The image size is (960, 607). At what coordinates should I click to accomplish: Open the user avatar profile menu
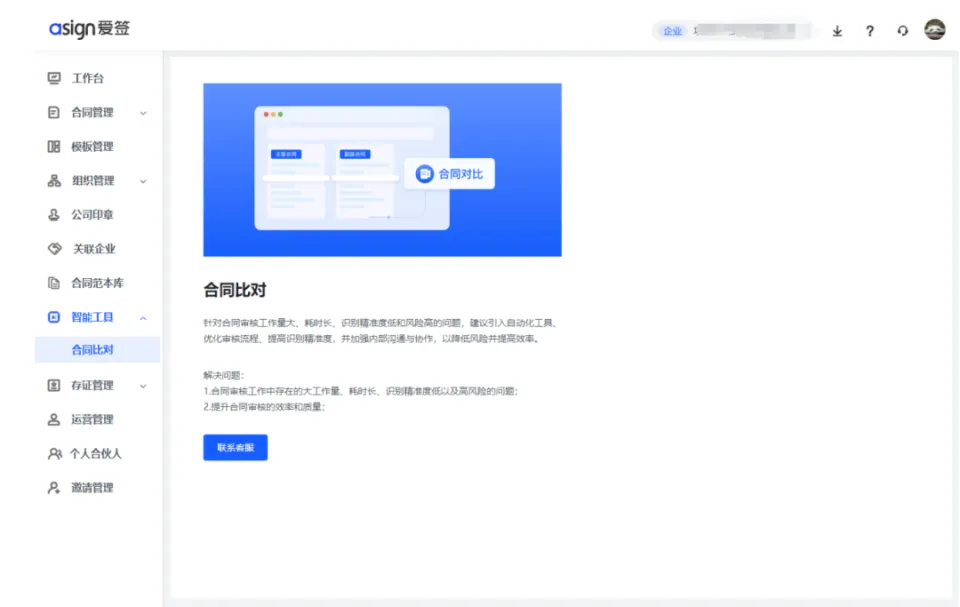pos(935,30)
